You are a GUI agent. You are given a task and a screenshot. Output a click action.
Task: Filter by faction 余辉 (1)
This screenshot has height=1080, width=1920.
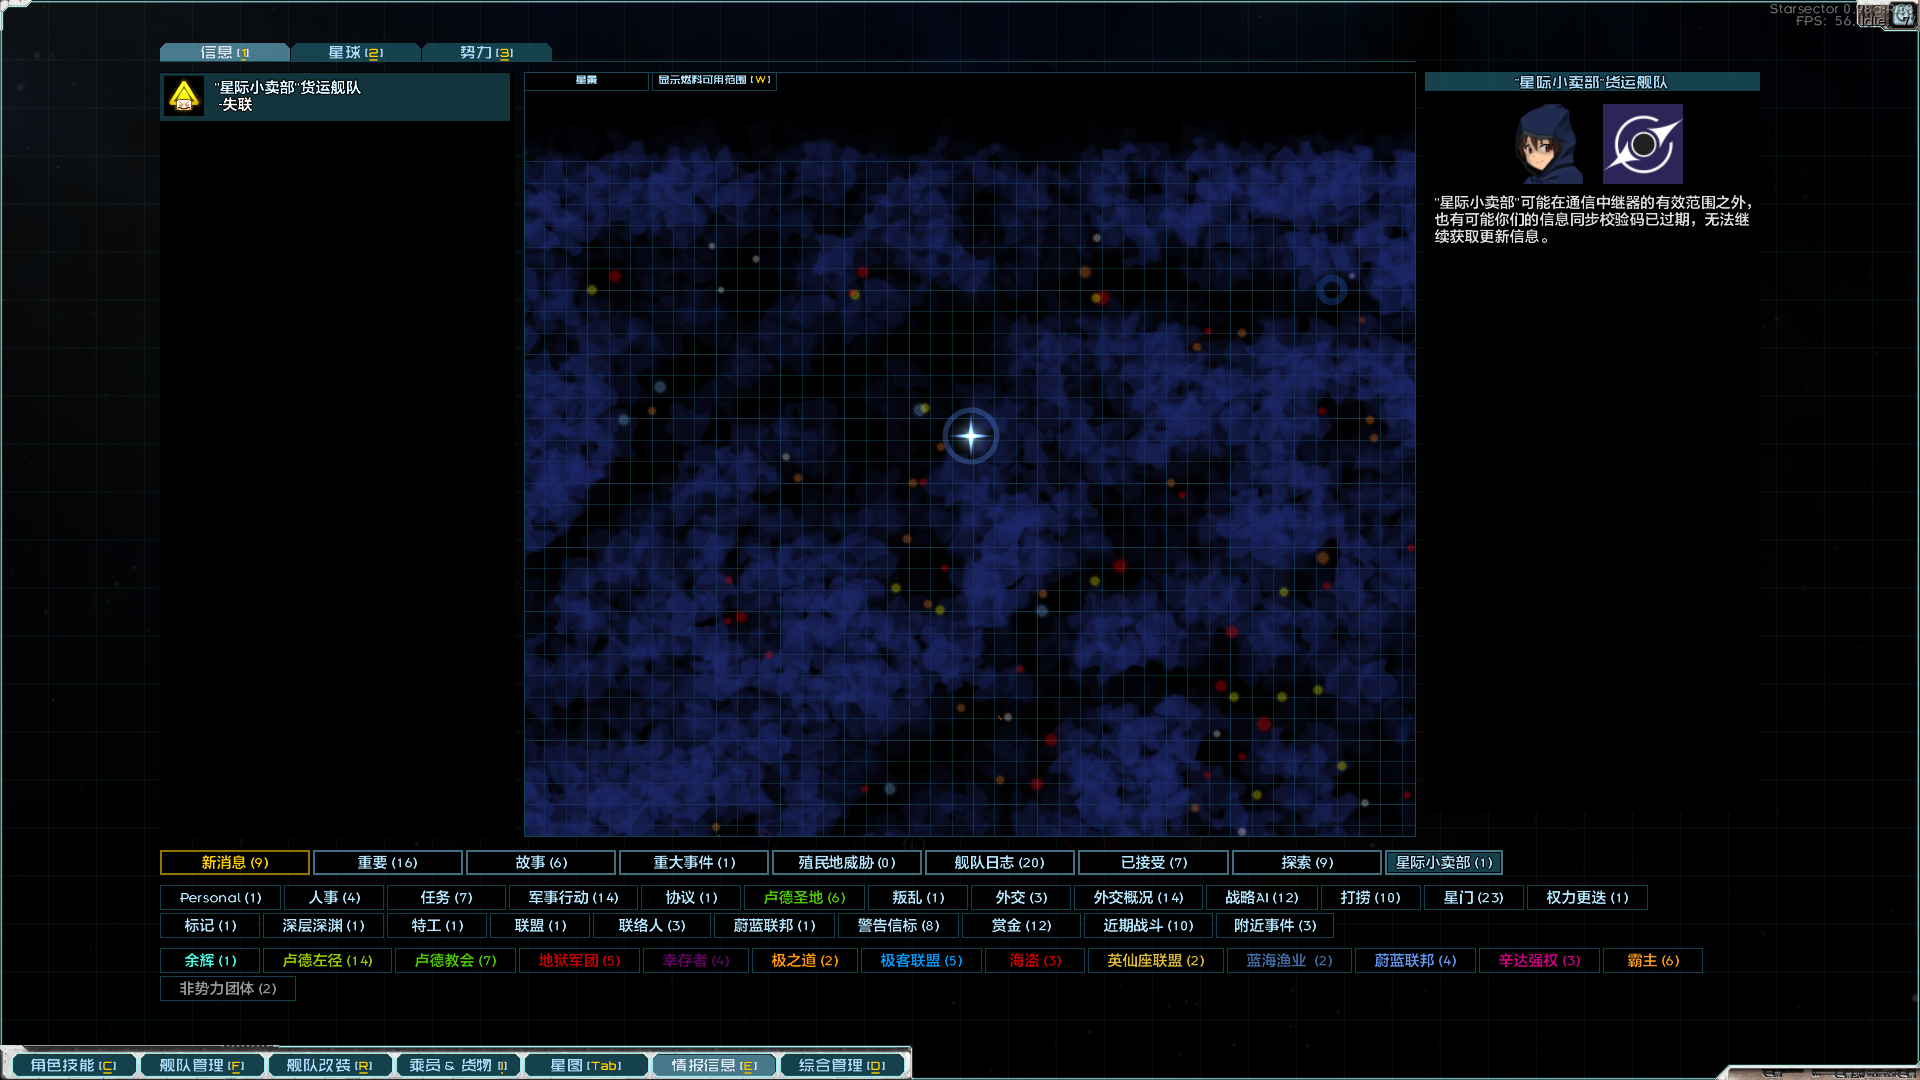tap(210, 960)
